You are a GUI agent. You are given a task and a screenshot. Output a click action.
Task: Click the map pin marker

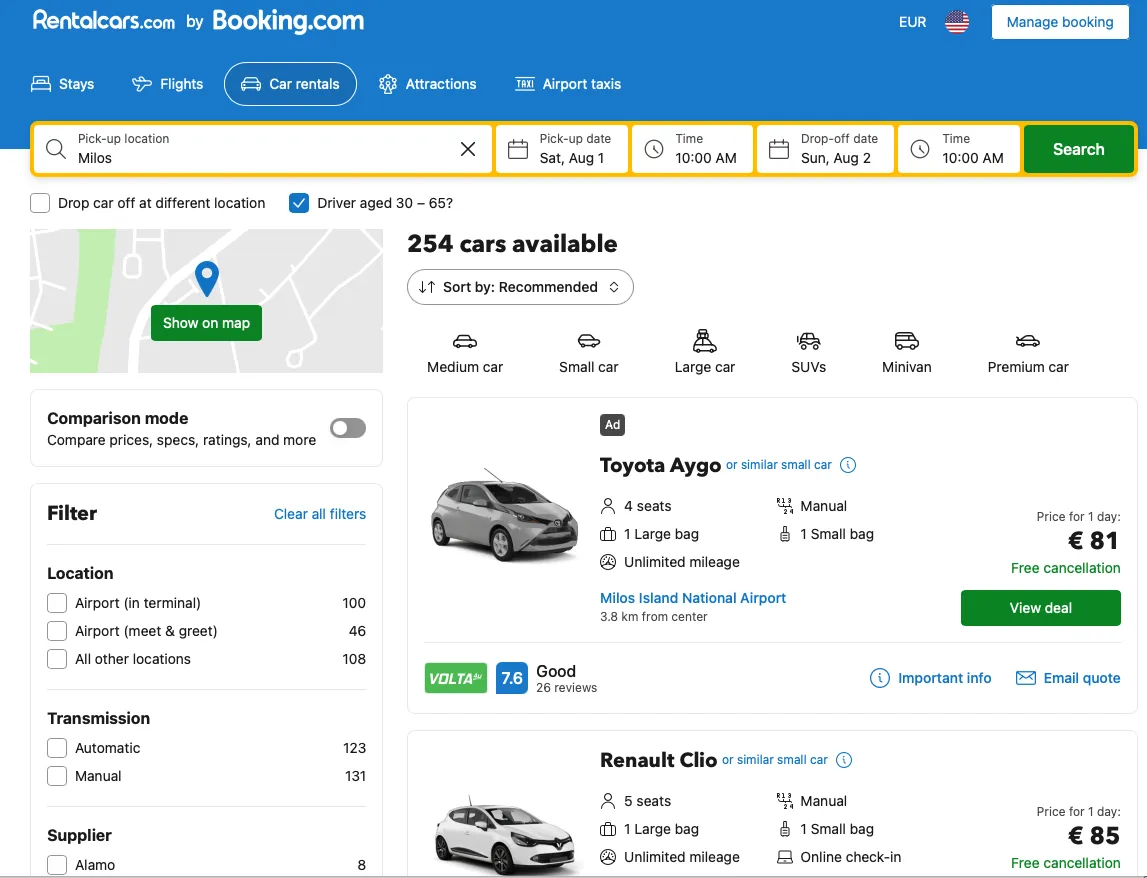pyautogui.click(x=207, y=279)
